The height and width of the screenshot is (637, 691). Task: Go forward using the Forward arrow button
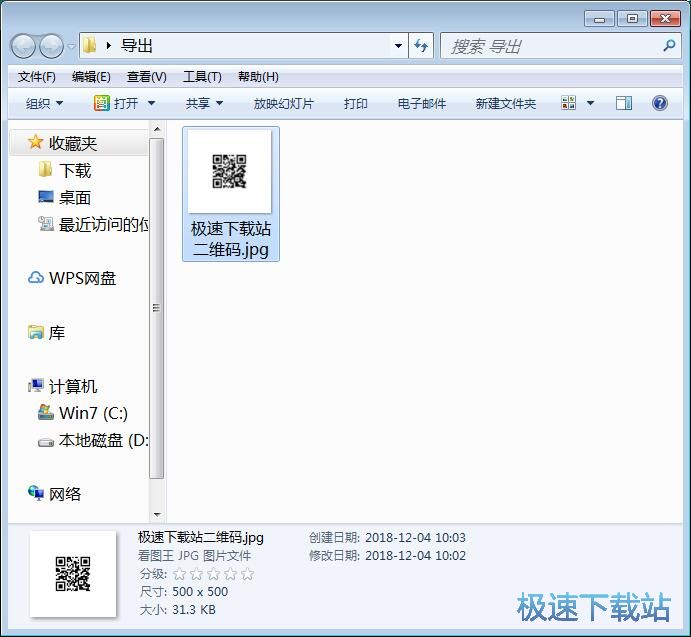[x=52, y=46]
